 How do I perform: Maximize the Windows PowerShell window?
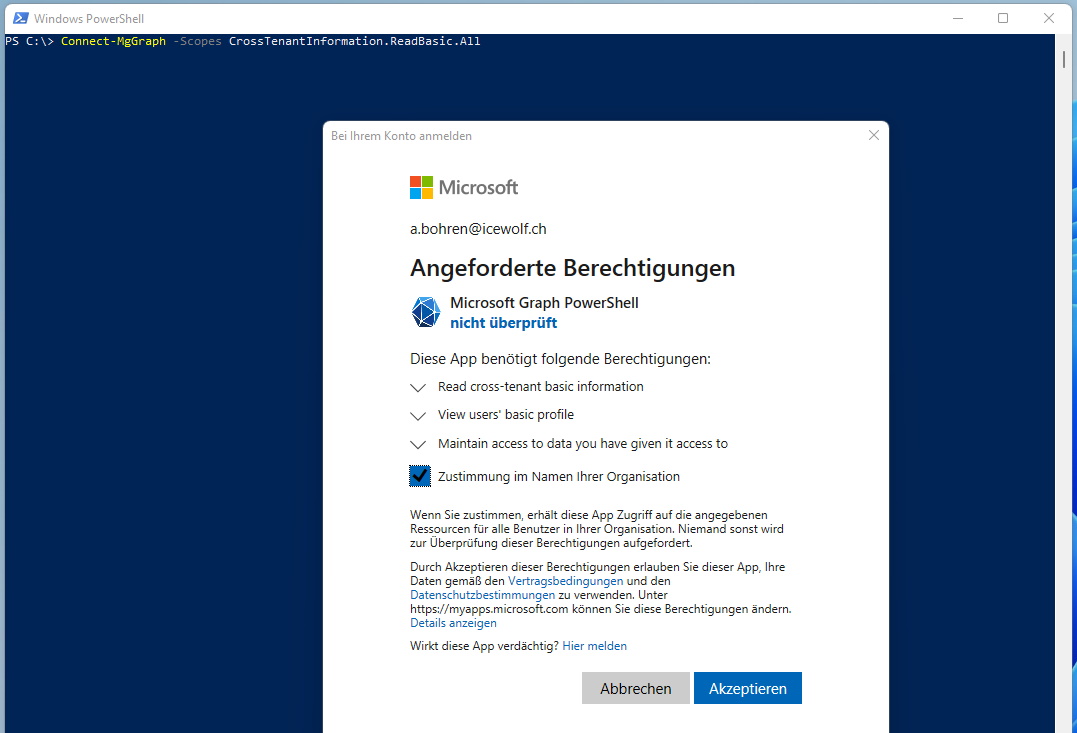pos(1003,18)
